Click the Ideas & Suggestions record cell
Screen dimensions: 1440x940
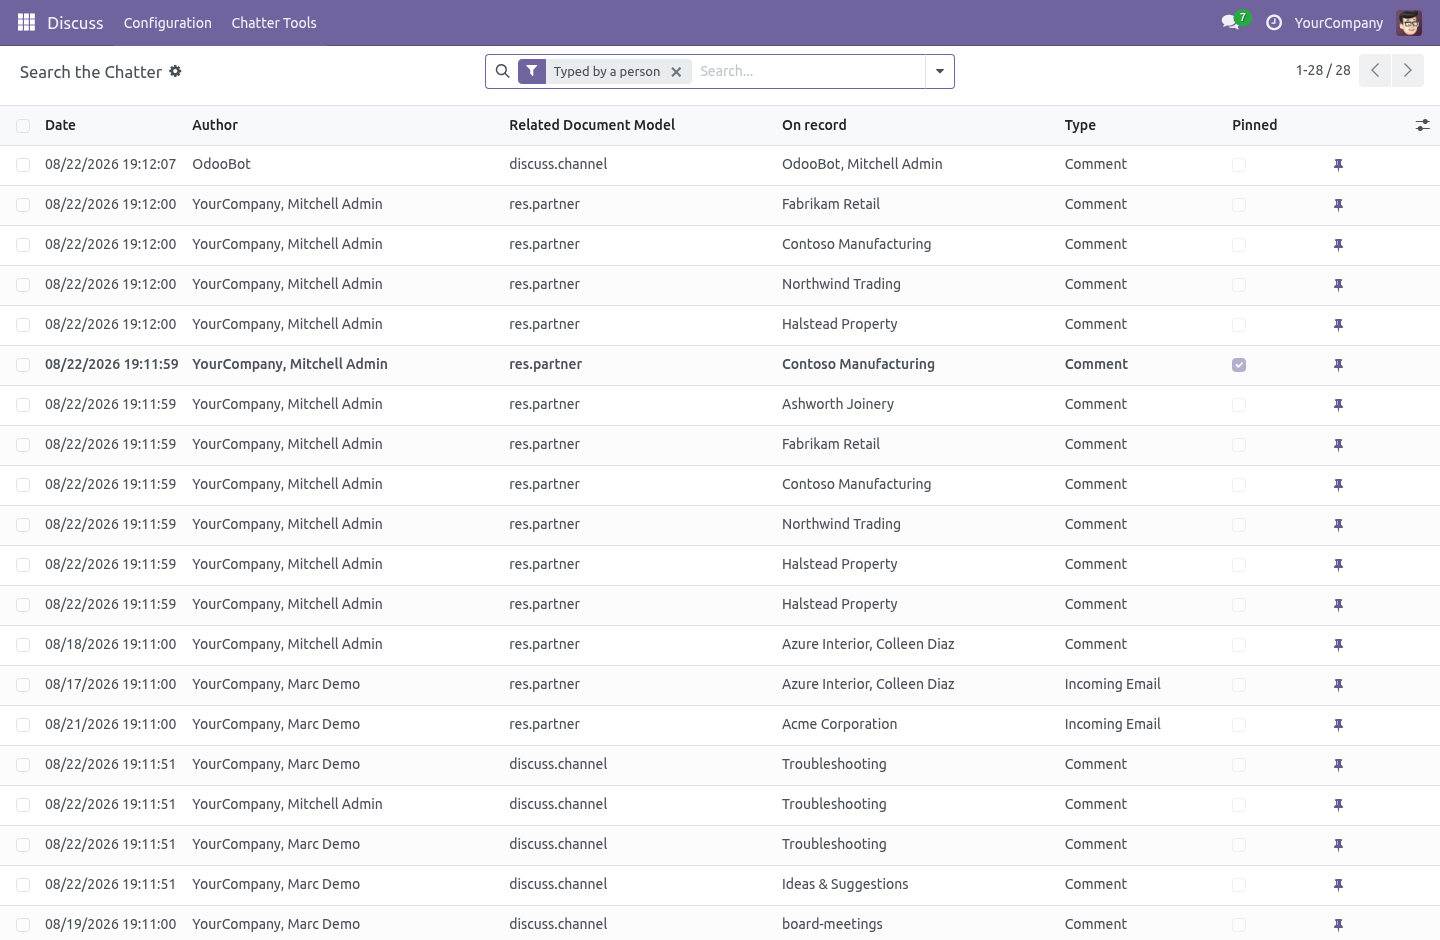click(x=845, y=884)
